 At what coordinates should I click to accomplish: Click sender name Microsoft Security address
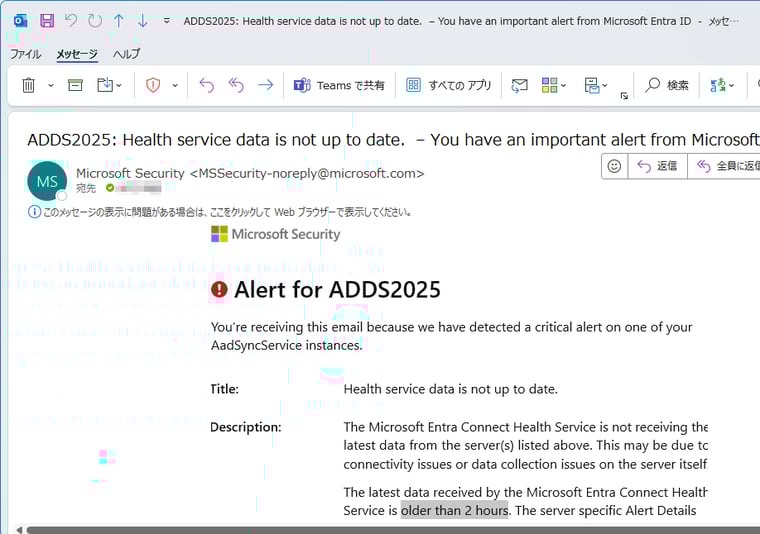(x=250, y=173)
